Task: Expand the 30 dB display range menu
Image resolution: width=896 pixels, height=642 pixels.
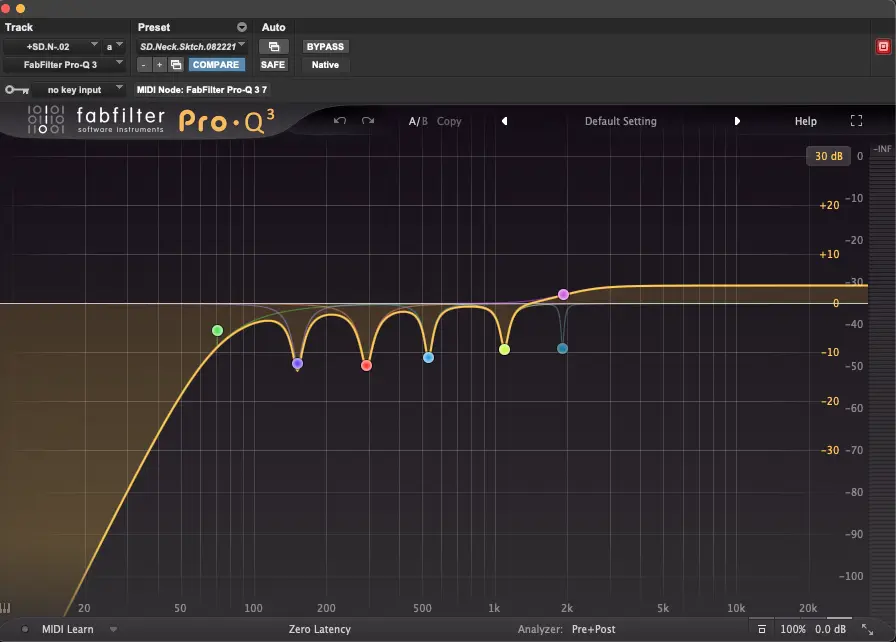Action: coord(828,156)
